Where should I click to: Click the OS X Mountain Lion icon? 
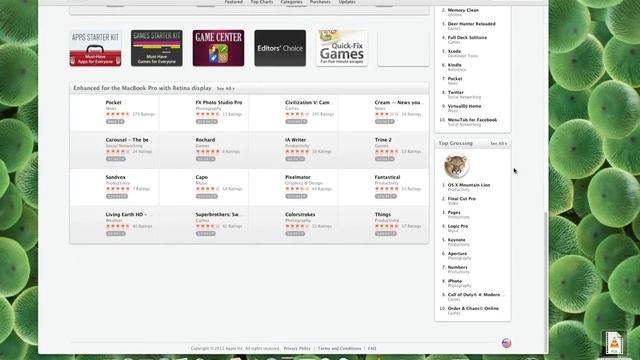pyautogui.click(x=456, y=166)
